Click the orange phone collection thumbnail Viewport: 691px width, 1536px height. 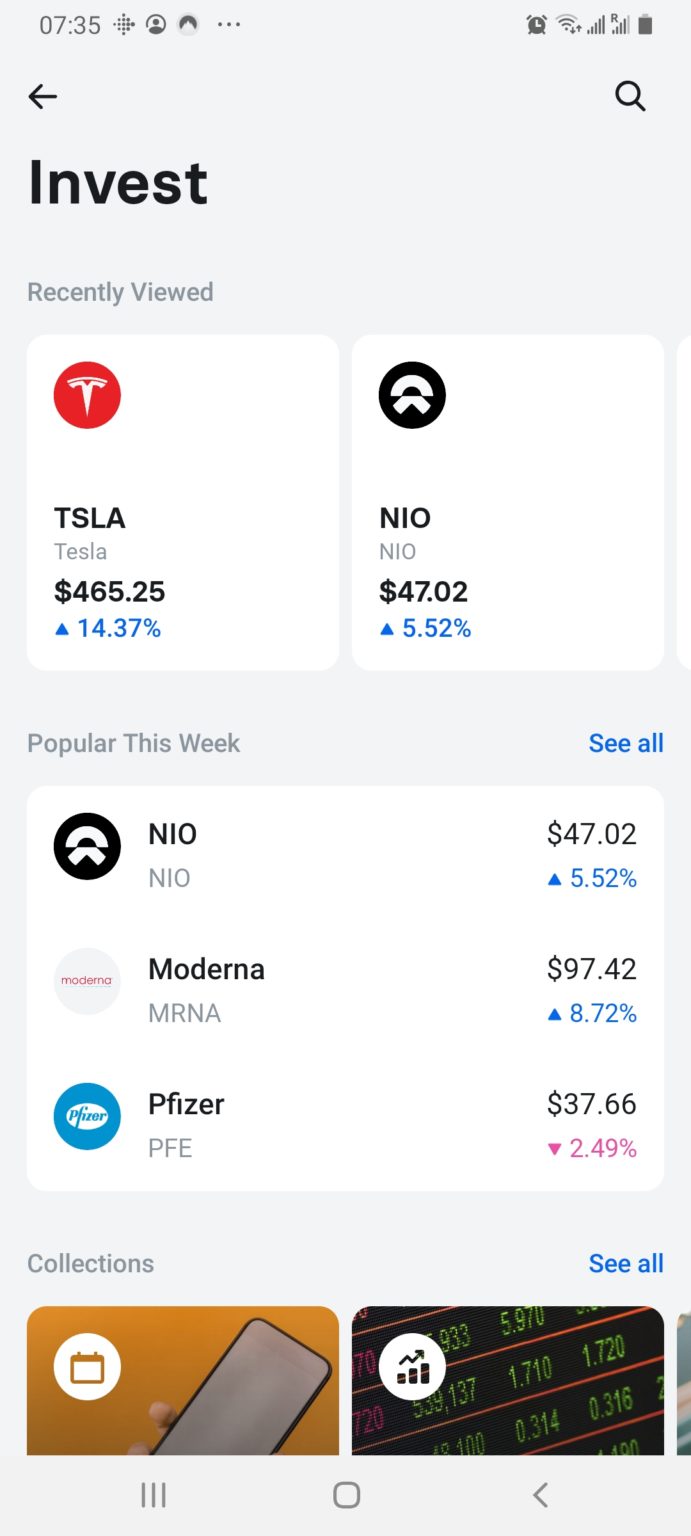pos(183,1381)
